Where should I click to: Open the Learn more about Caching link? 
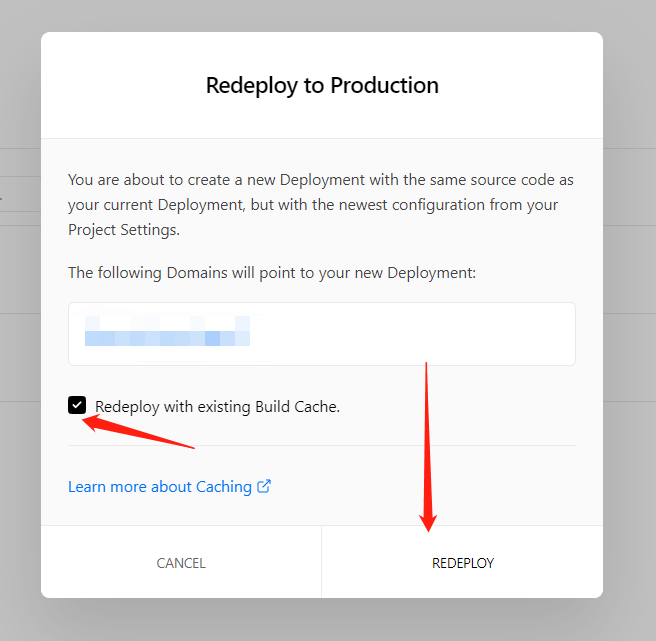coord(160,487)
